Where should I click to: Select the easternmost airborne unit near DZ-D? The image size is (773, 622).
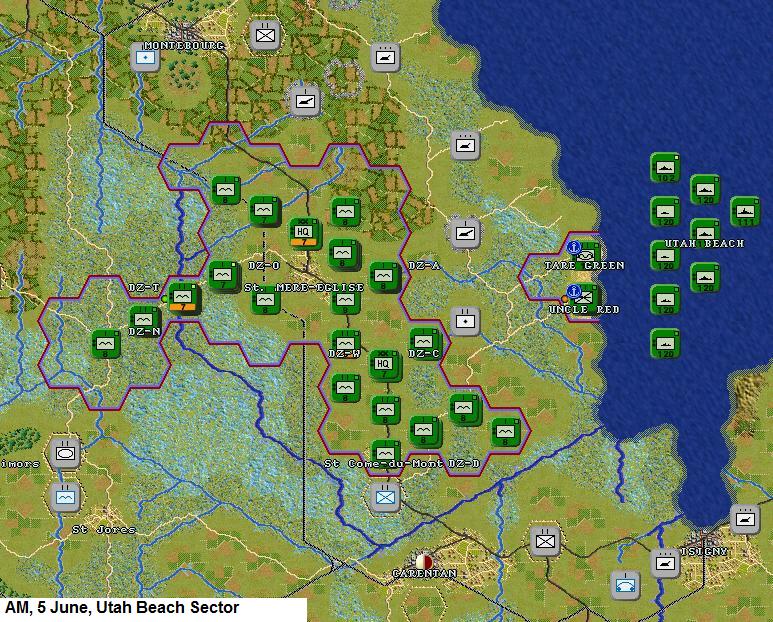[x=505, y=432]
